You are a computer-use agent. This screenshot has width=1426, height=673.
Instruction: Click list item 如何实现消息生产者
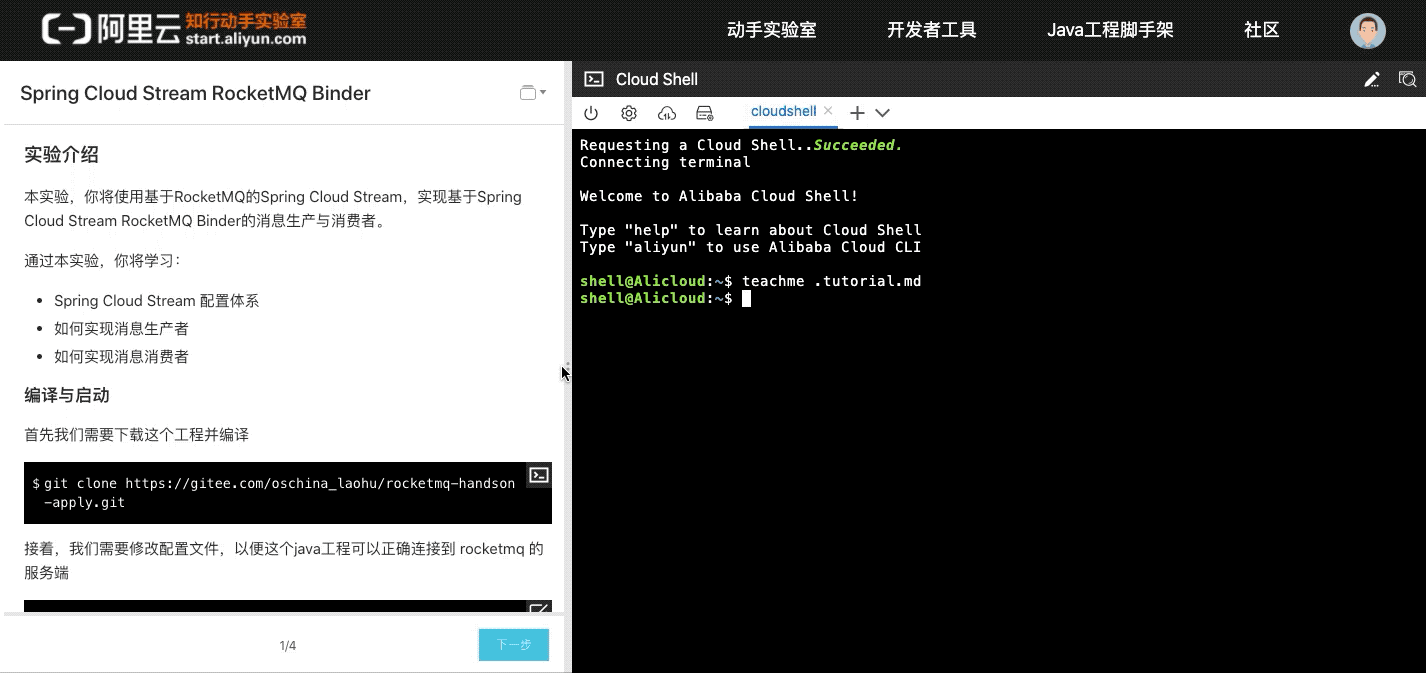pyautogui.click(x=121, y=329)
